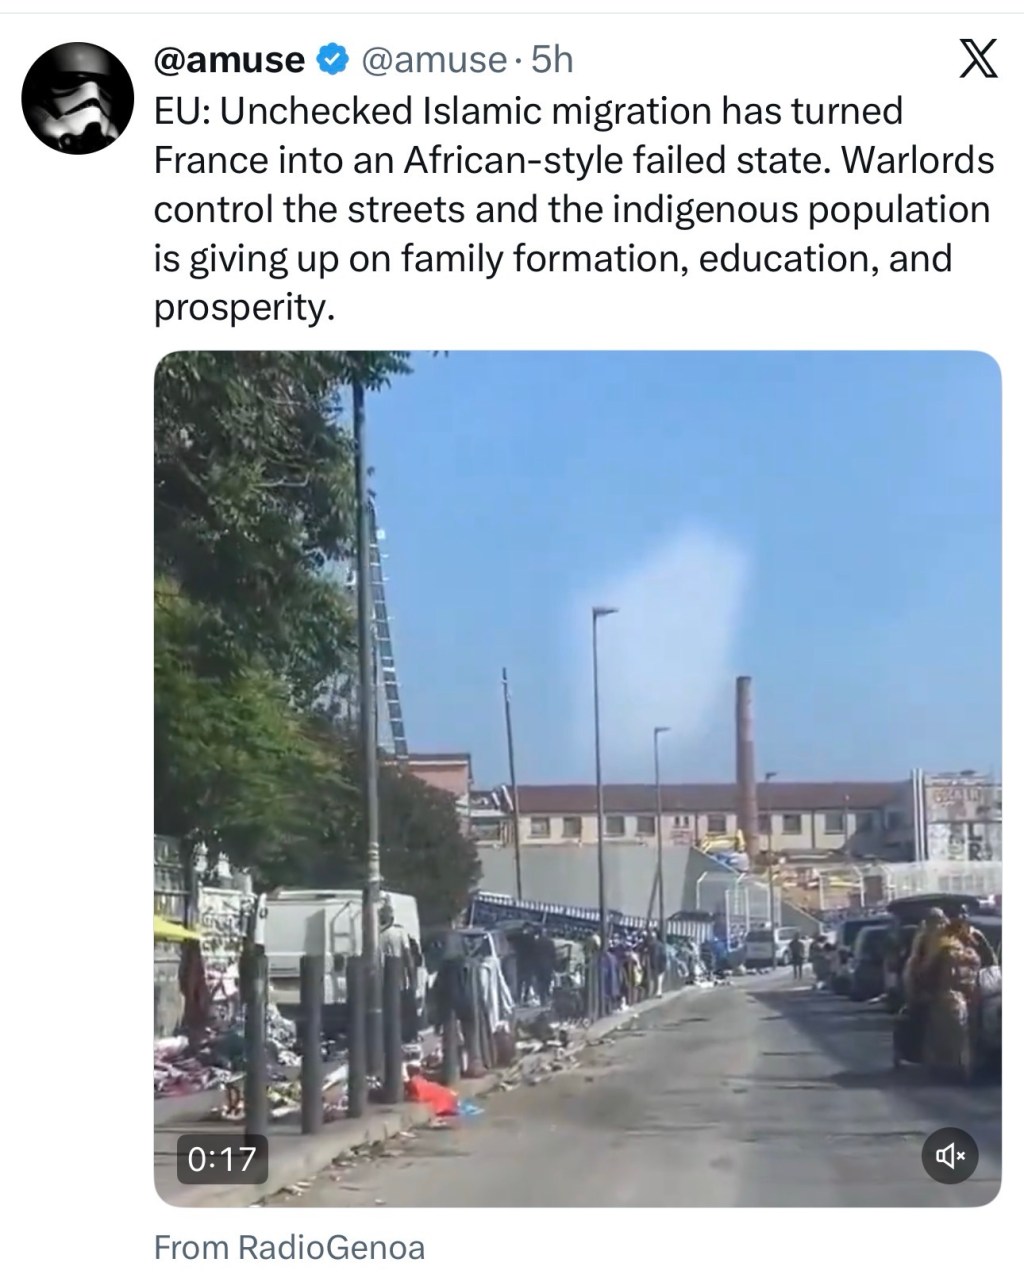Image resolution: width=1024 pixels, height=1274 pixels.
Task: Open the bold @amuse display name
Action: (230, 61)
